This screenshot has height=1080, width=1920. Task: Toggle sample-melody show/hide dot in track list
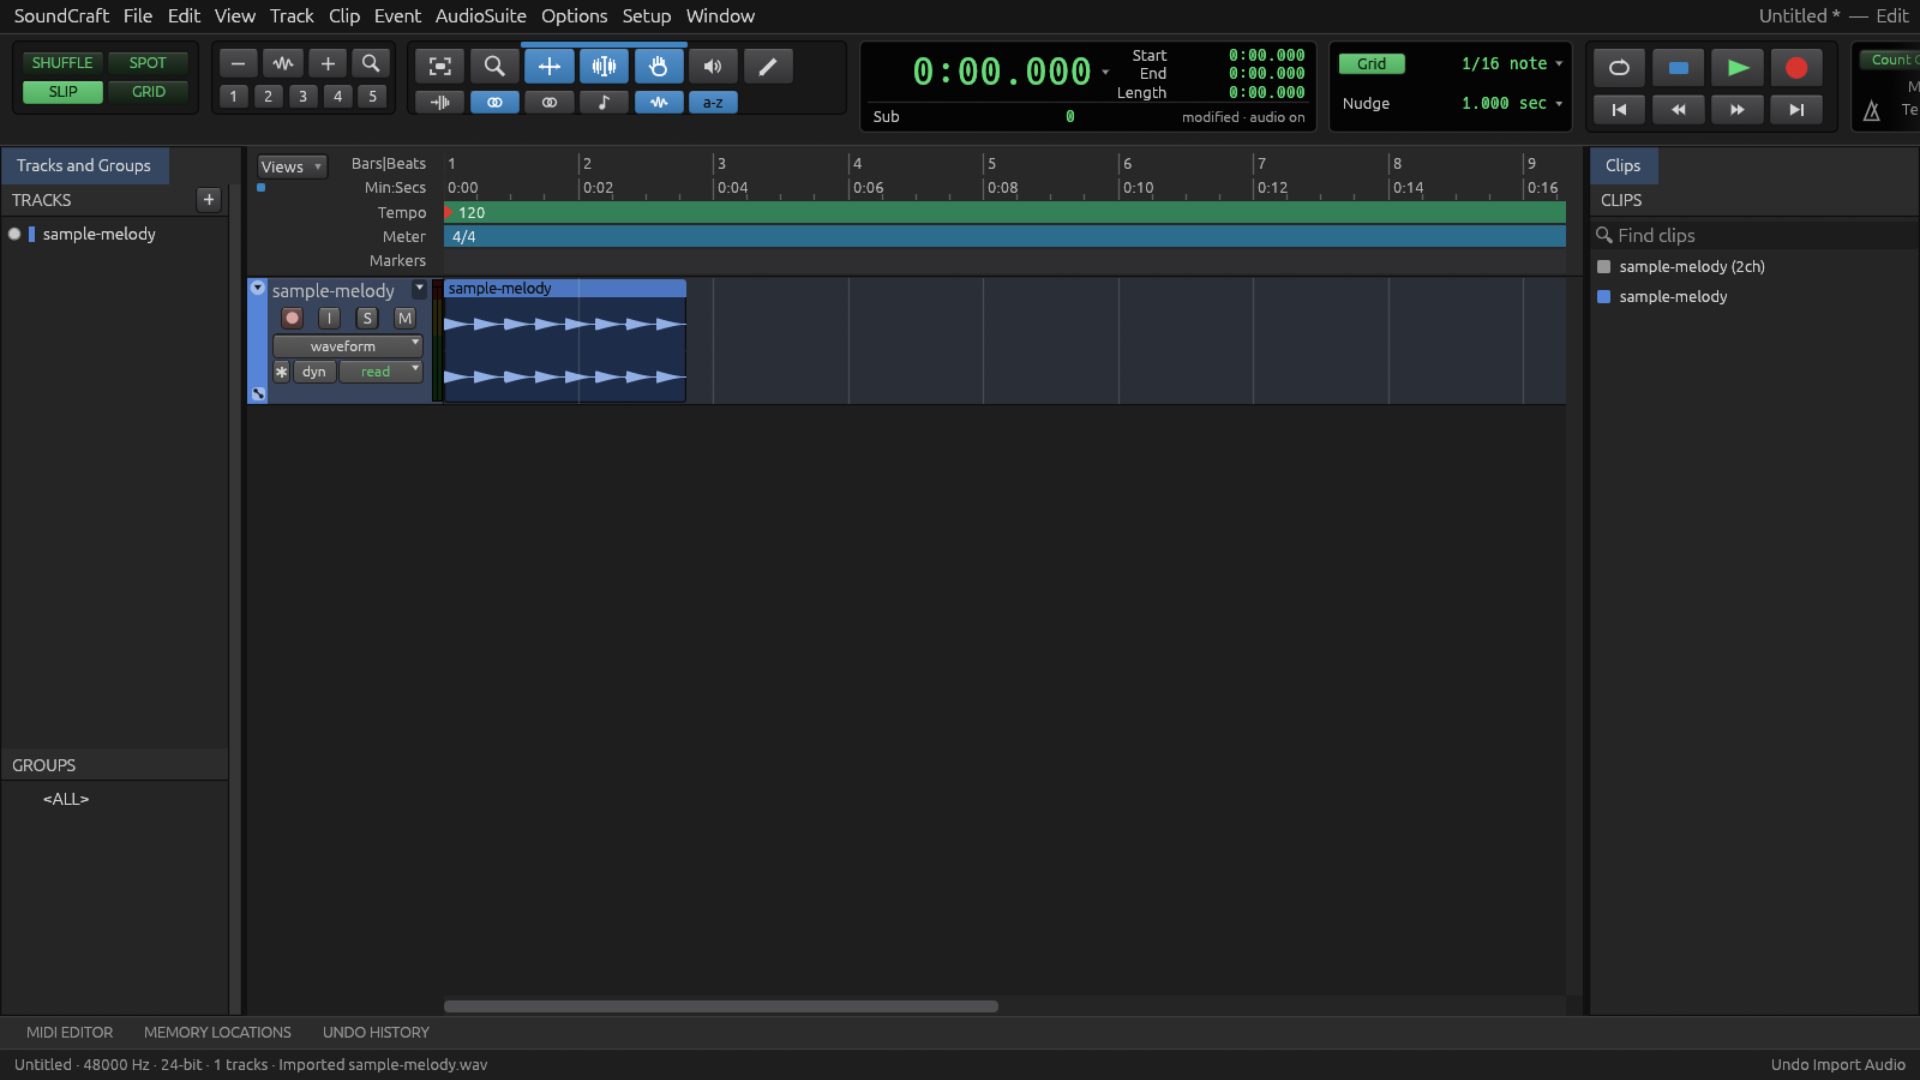click(x=14, y=234)
